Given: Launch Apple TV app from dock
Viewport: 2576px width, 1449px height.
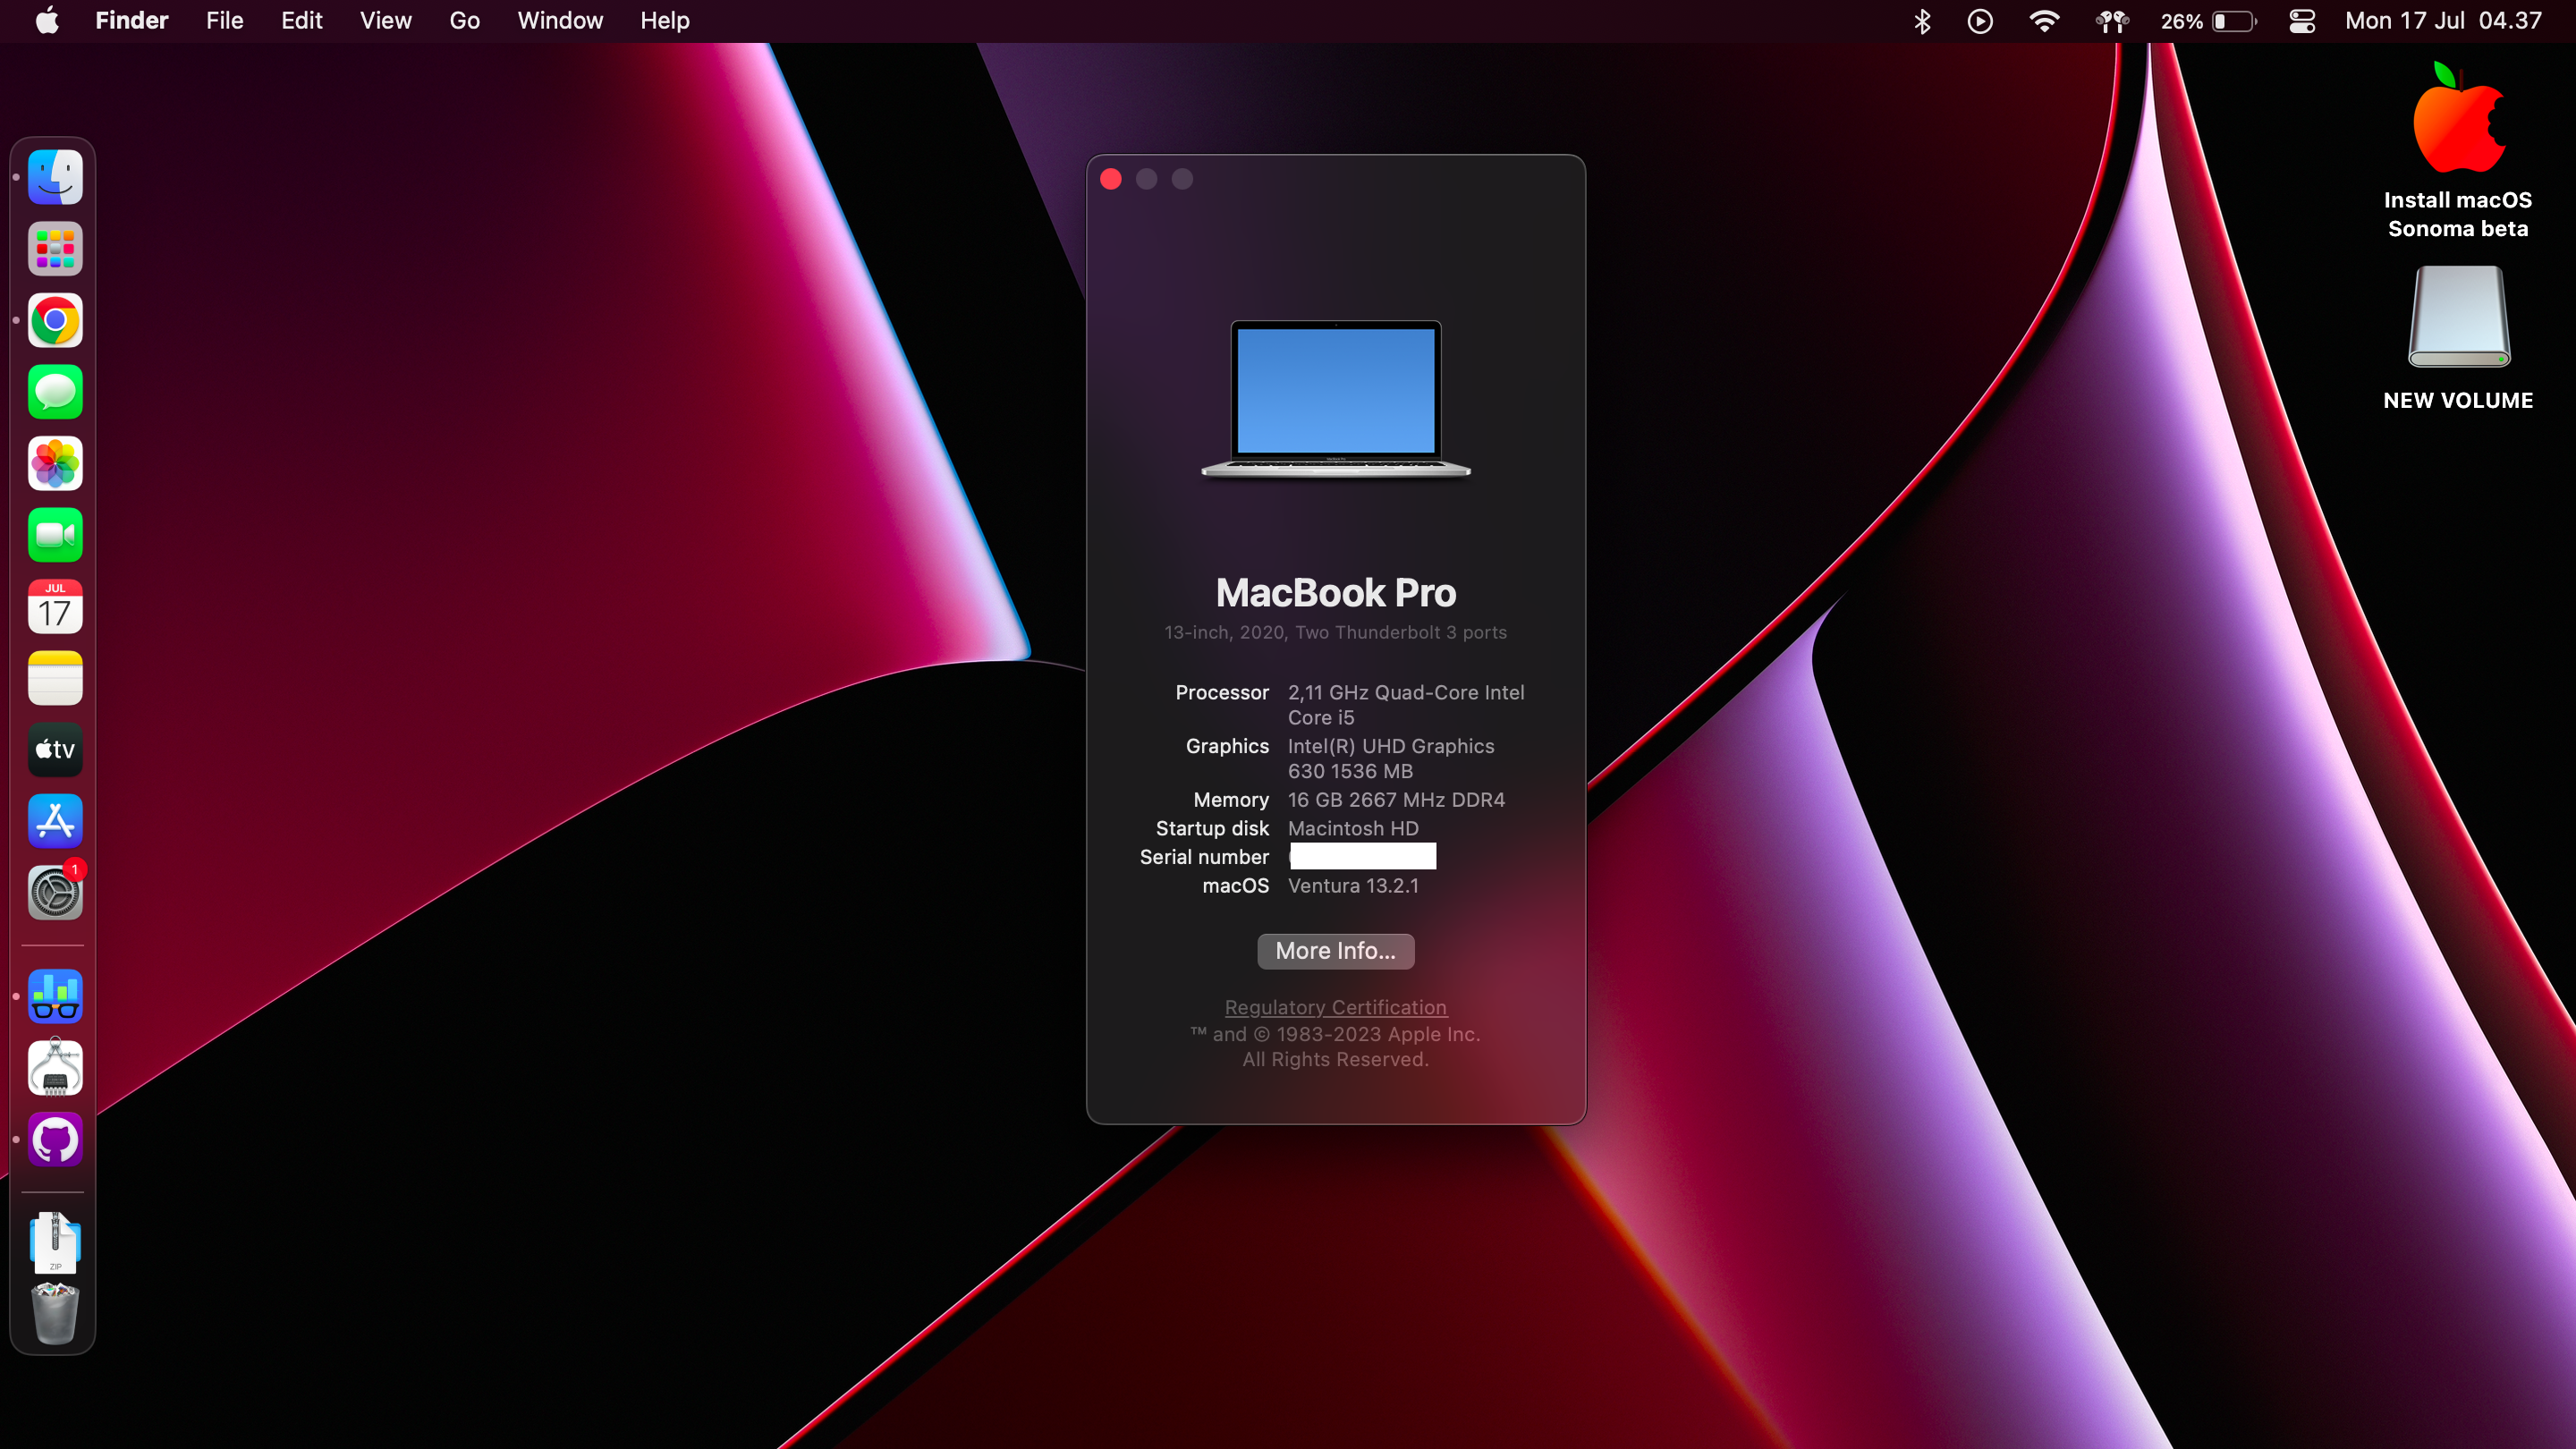Looking at the screenshot, I should (x=55, y=750).
